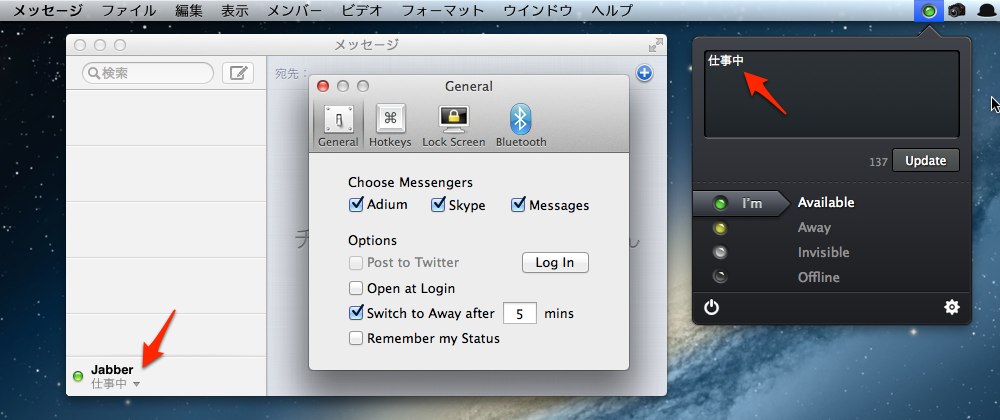Set status to Invisible
This screenshot has width=1000, height=420.
click(x=823, y=252)
